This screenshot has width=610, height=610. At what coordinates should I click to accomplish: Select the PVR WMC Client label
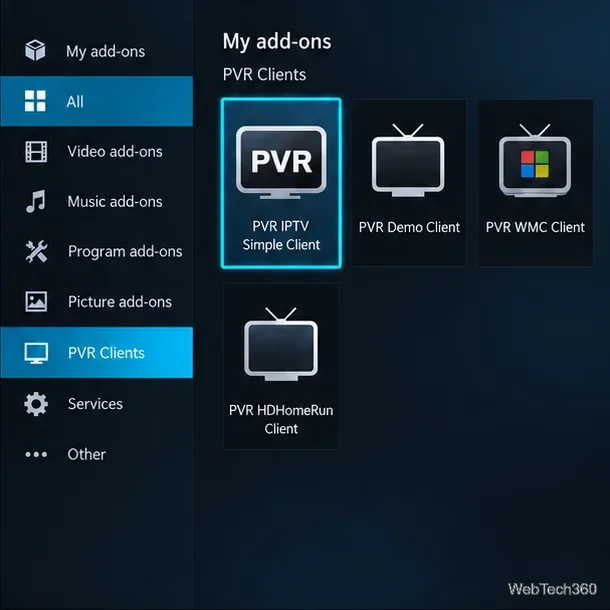535,227
